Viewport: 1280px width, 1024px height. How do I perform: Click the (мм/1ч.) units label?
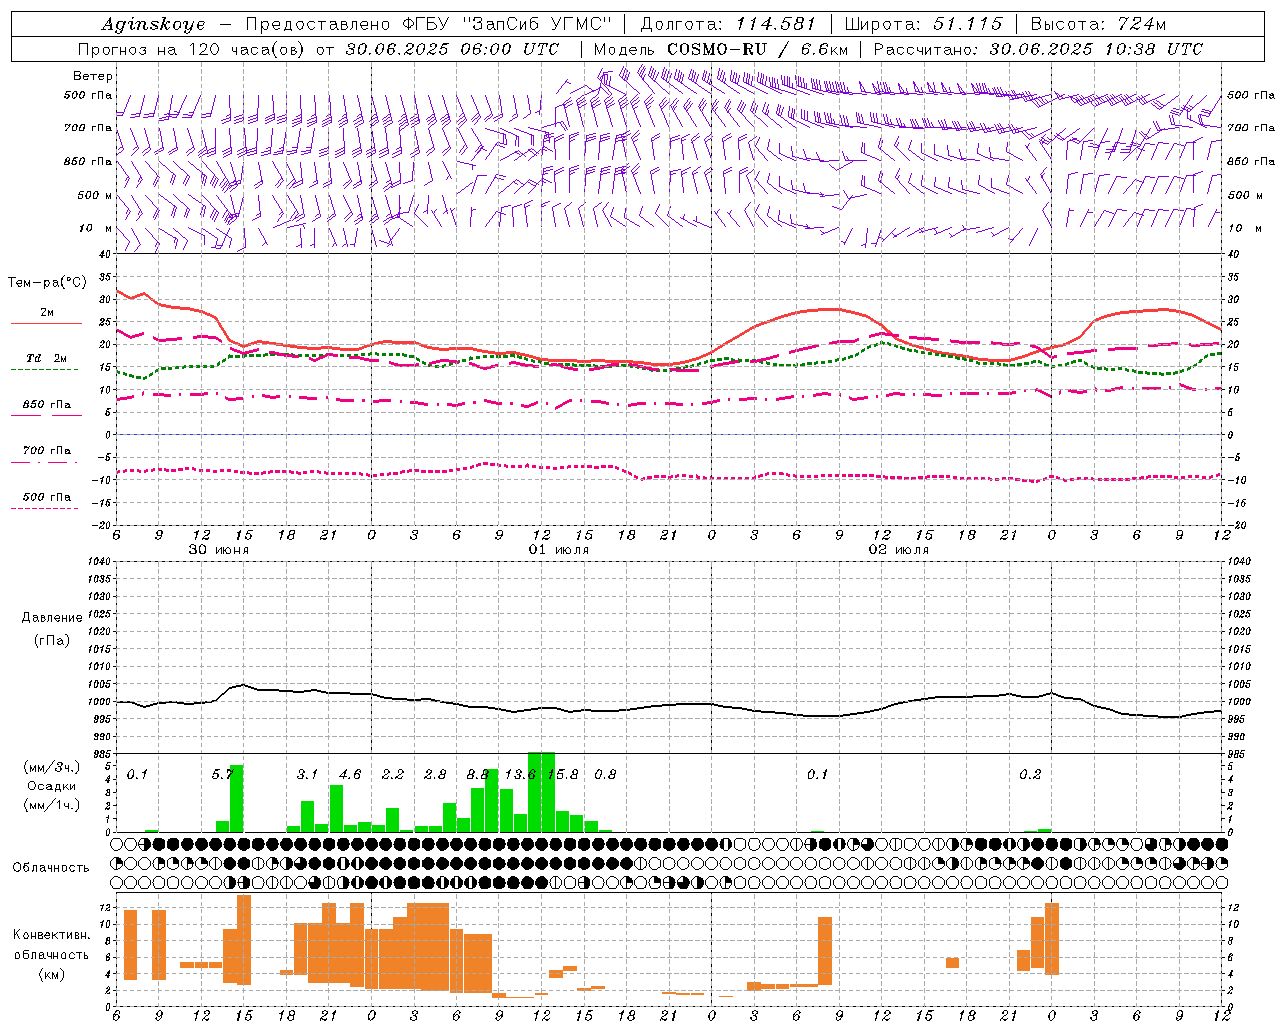52,805
